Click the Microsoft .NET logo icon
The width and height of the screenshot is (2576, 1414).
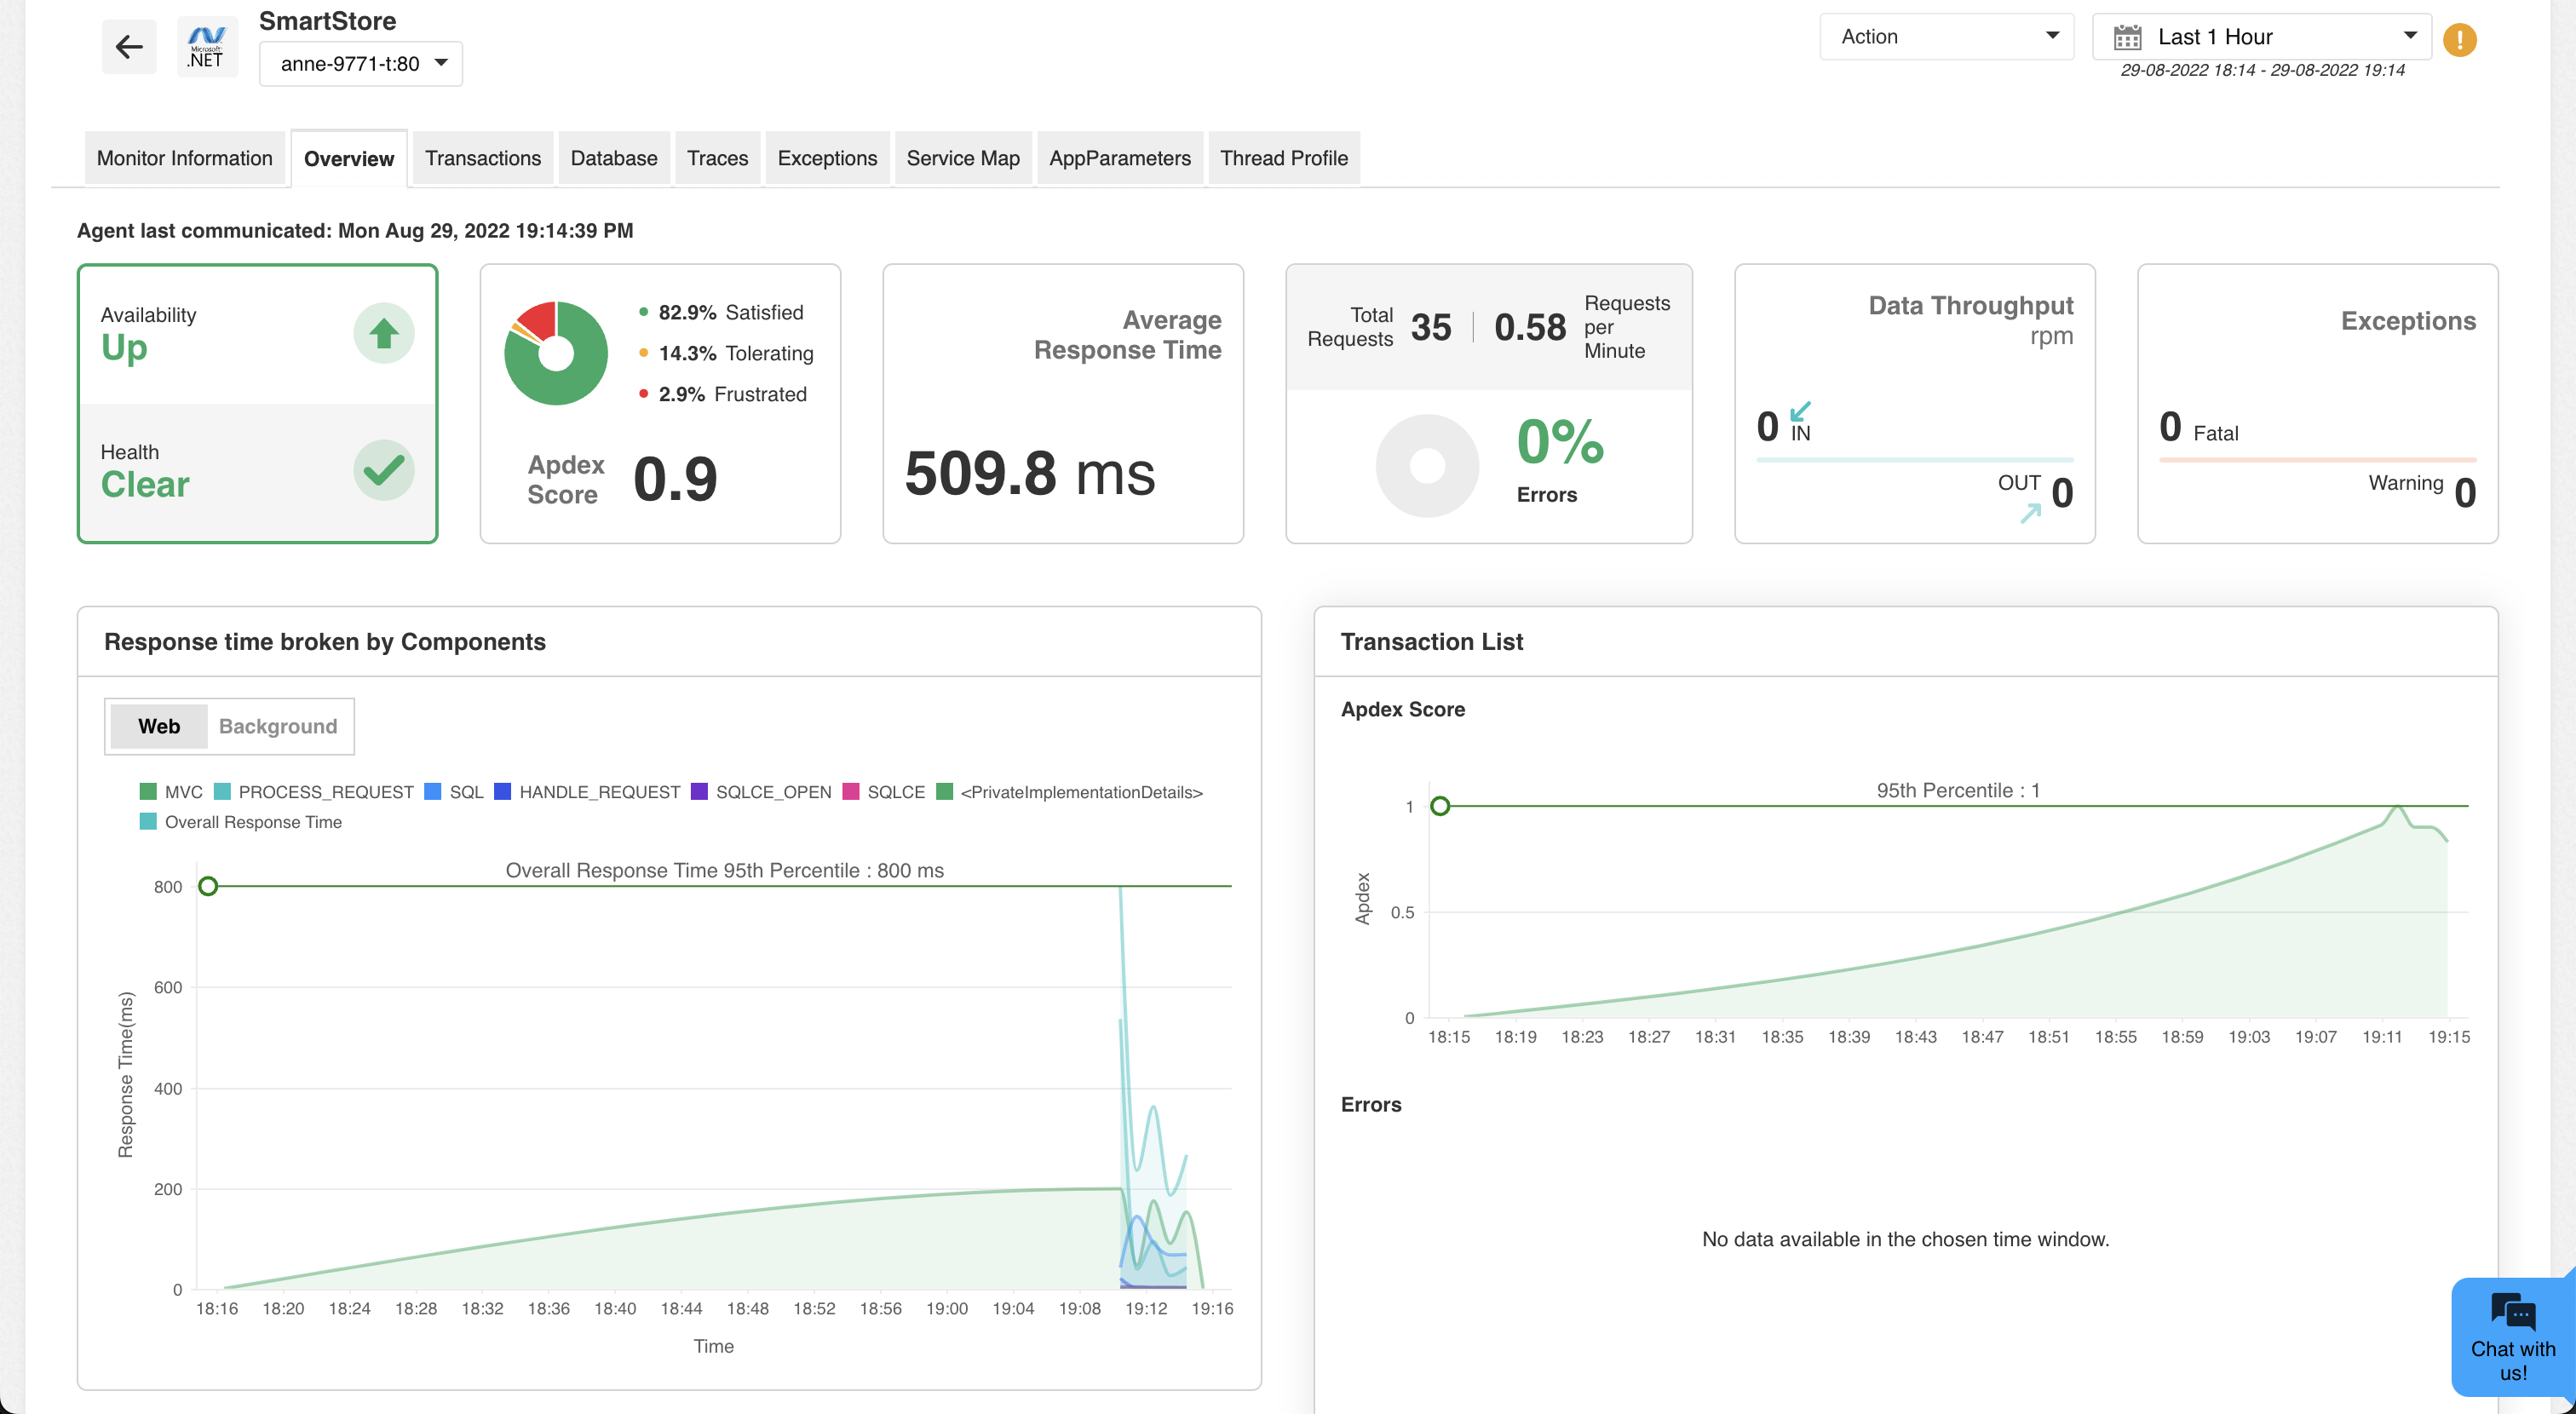click(x=207, y=46)
